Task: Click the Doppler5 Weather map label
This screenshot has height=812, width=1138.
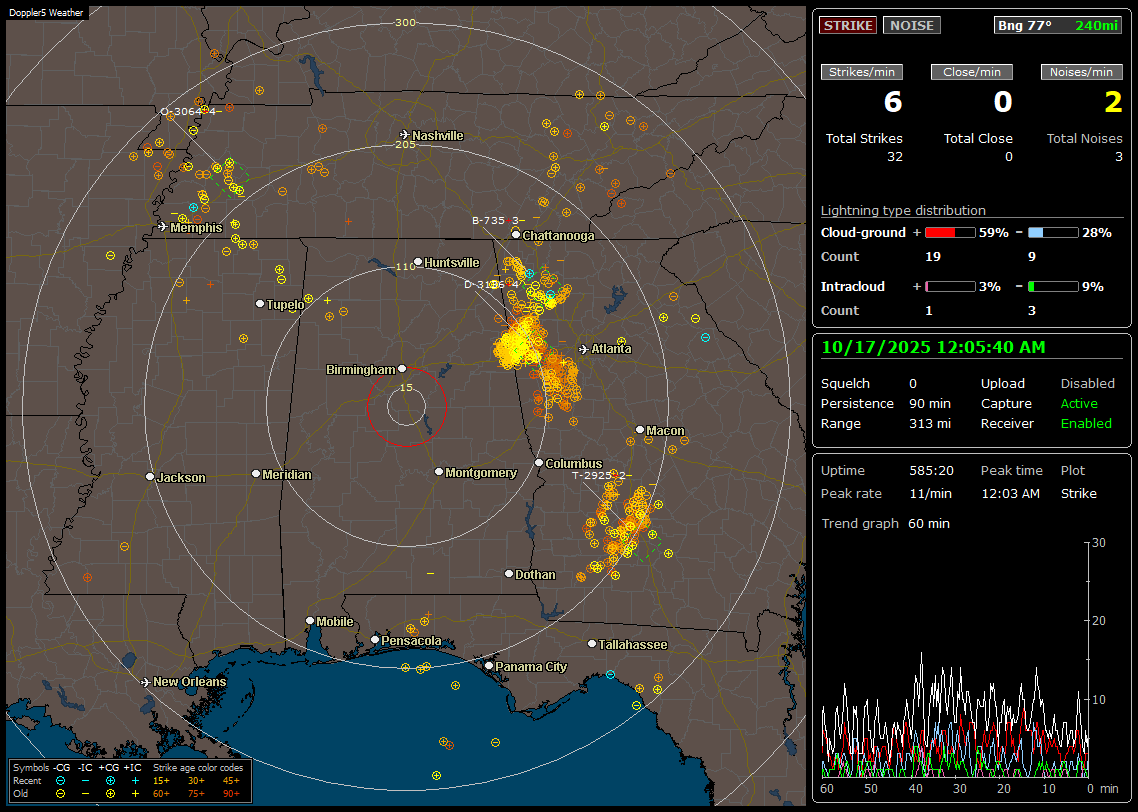Action: tap(47, 12)
